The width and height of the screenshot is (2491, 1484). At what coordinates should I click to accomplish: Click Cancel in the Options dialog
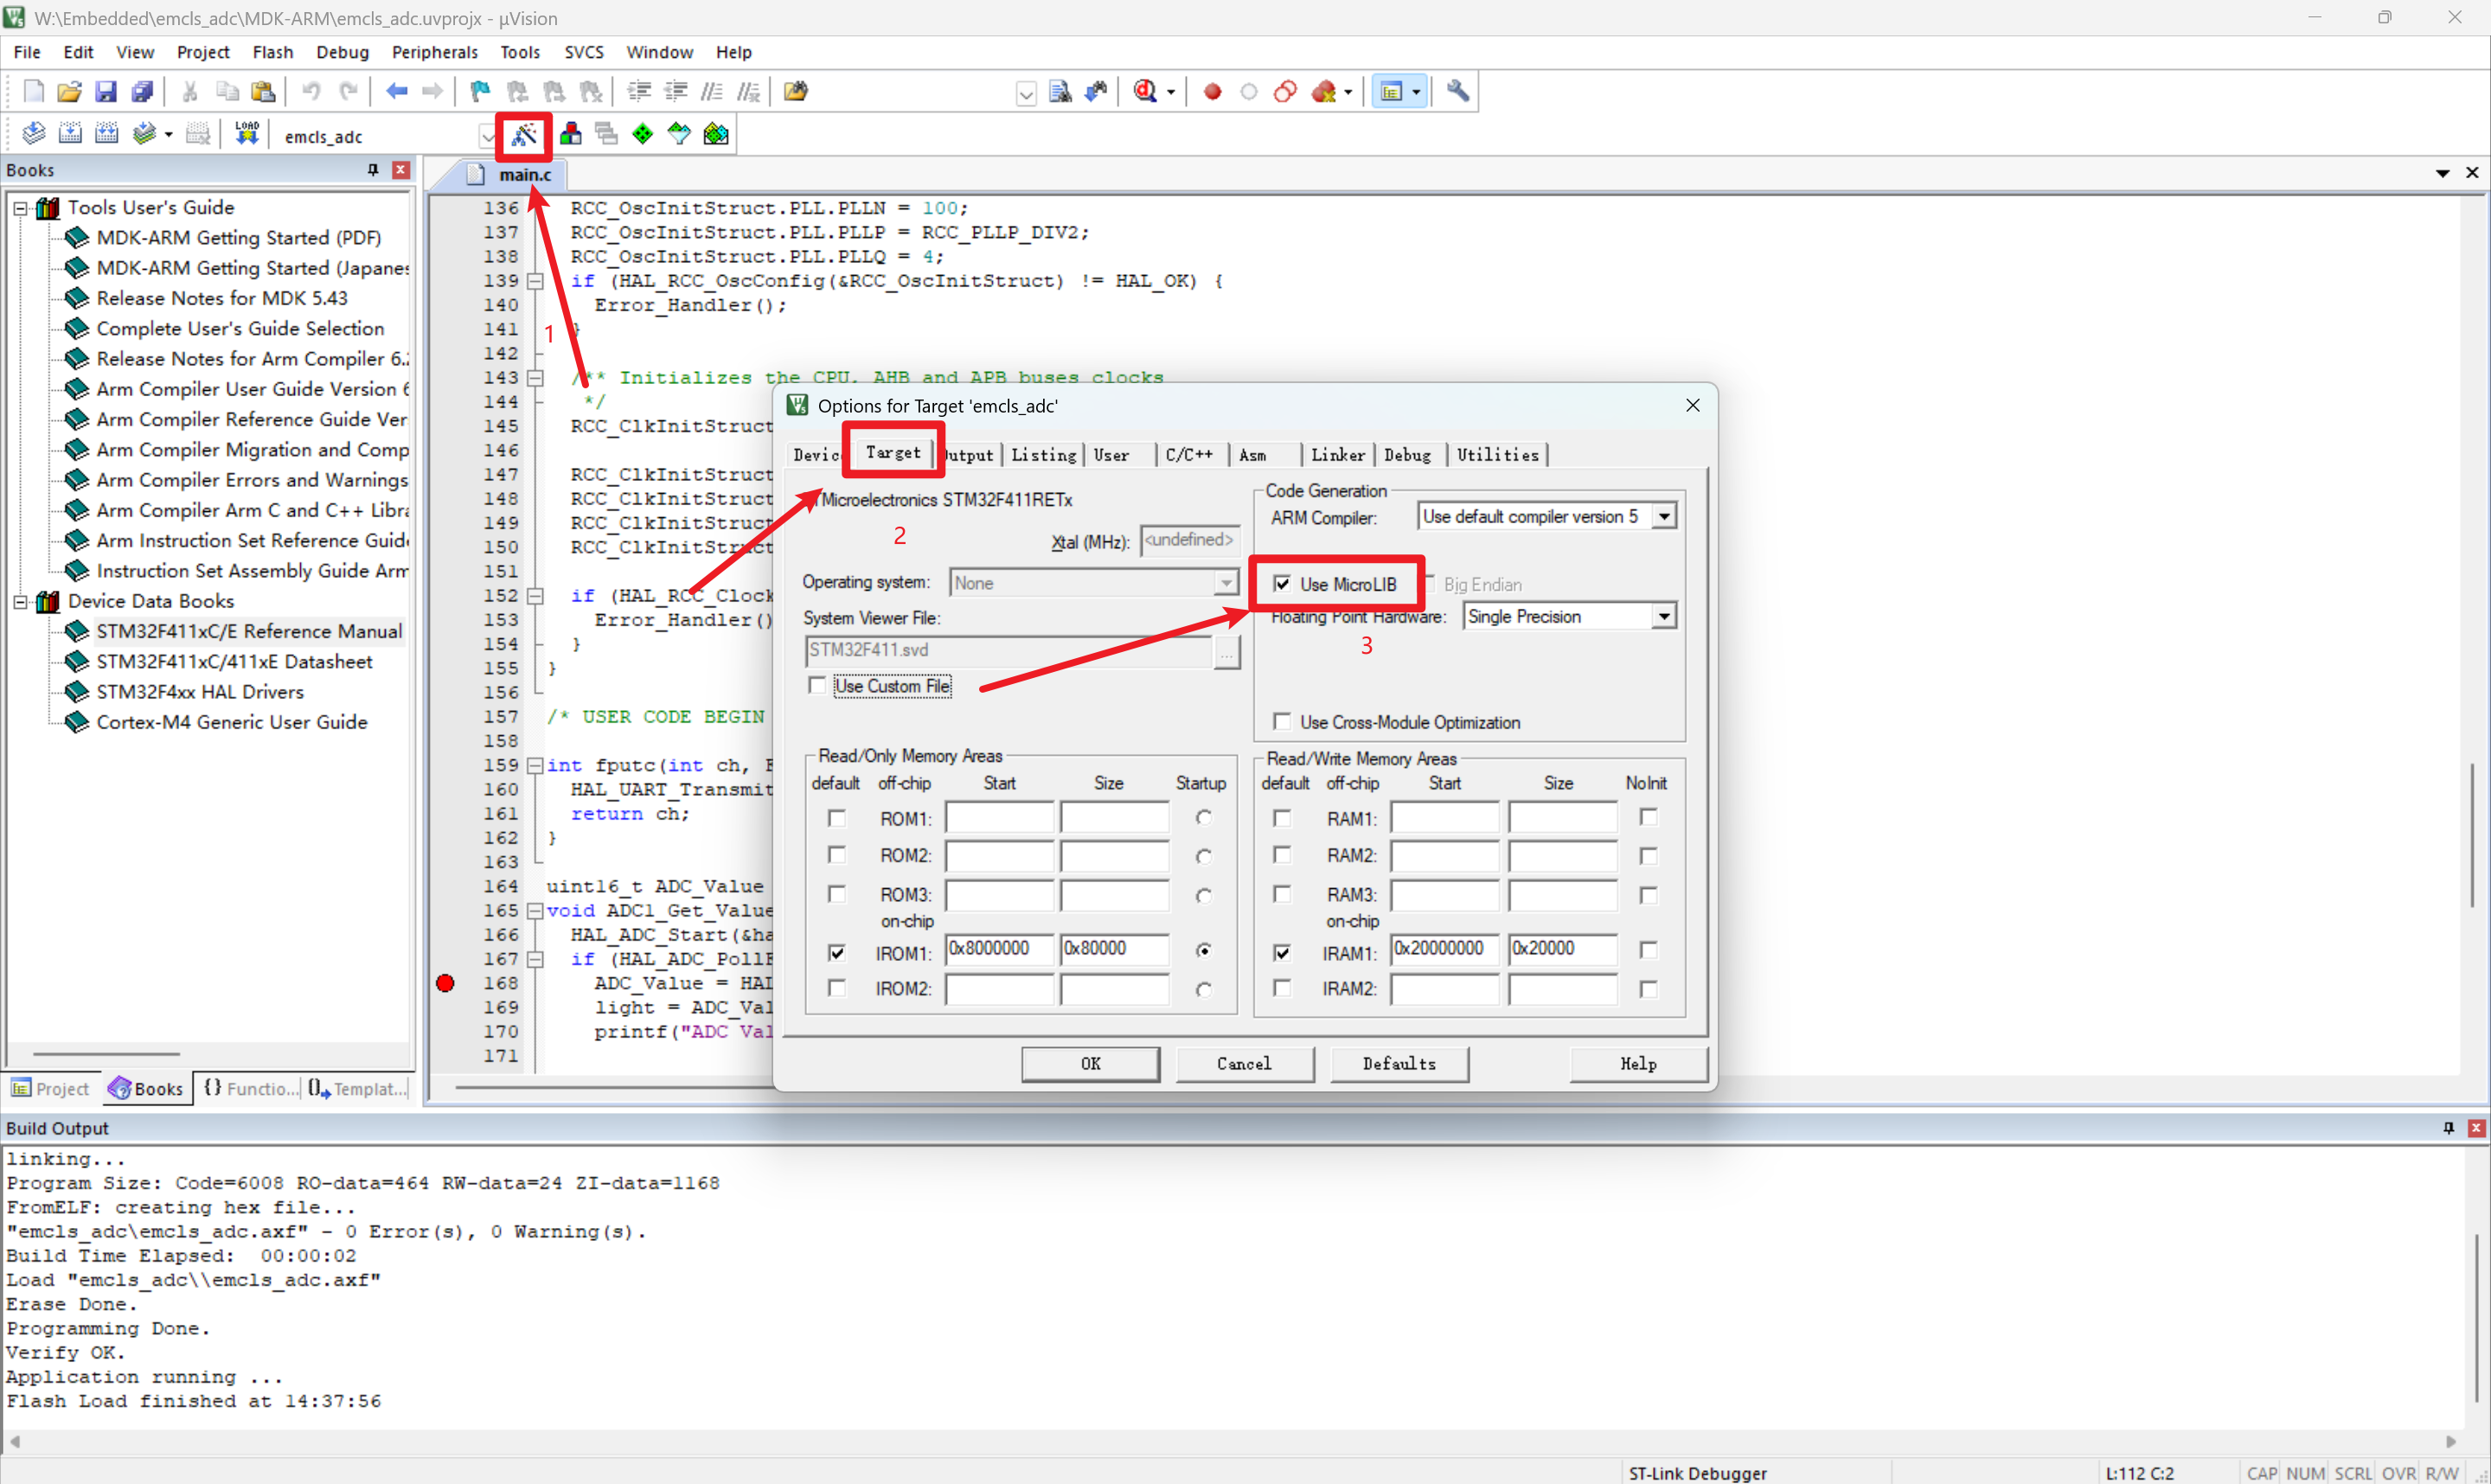point(1245,1064)
